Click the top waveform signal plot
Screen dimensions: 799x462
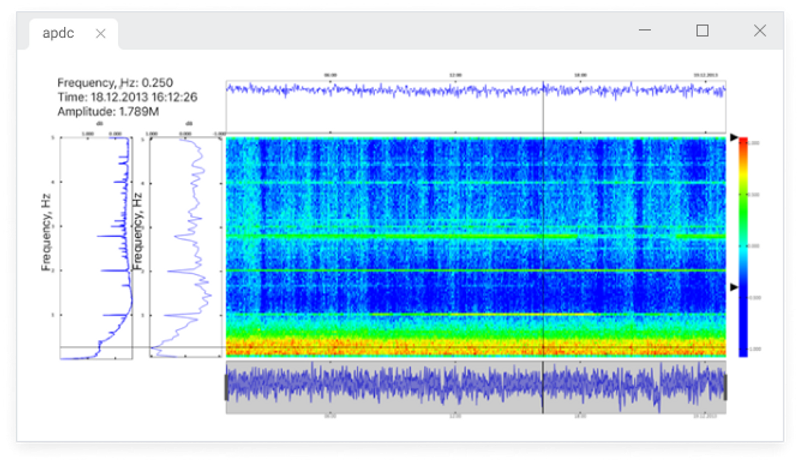tap(476, 106)
